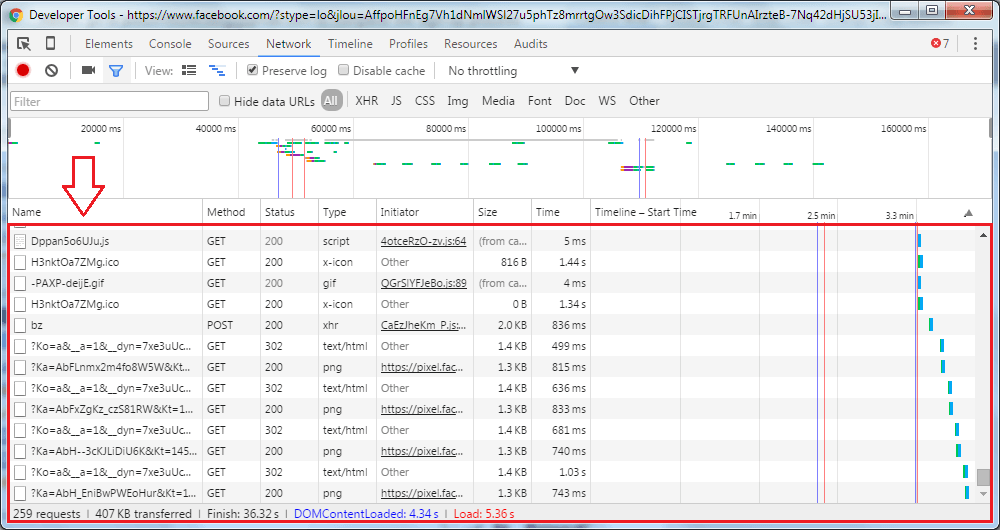Image resolution: width=1000 pixels, height=530 pixels.
Task: Click the Filter text input field
Action: pyautogui.click(x=110, y=101)
